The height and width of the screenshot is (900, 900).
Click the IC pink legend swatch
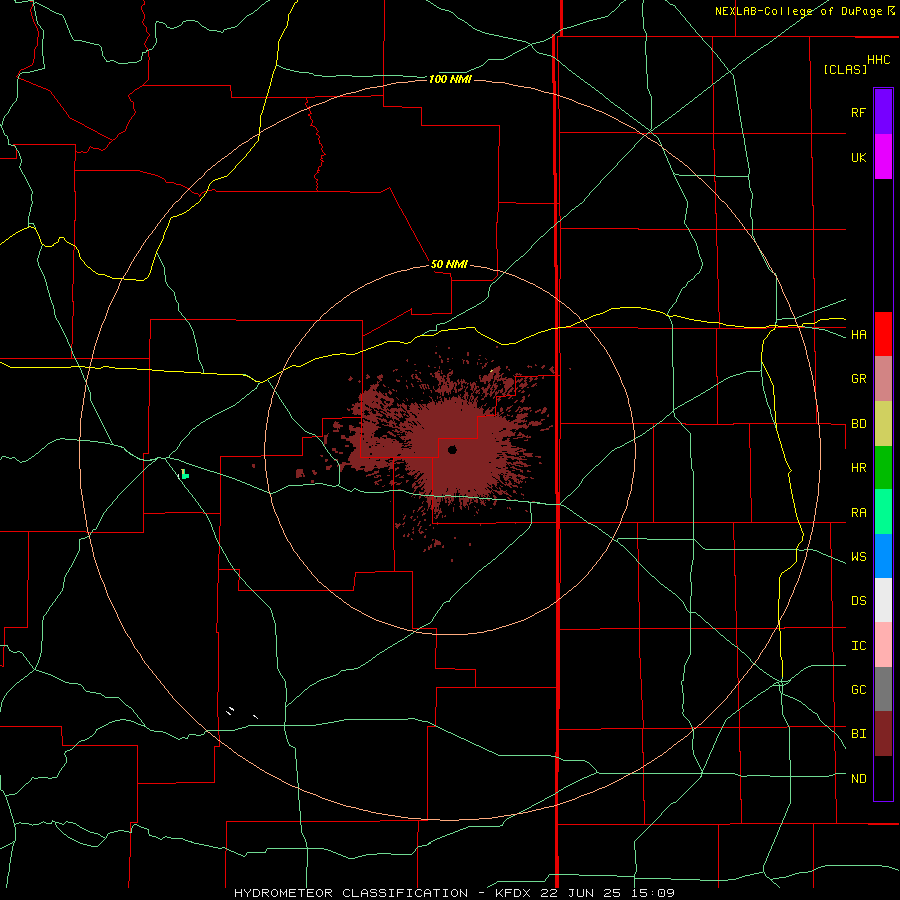pyautogui.click(x=883, y=645)
